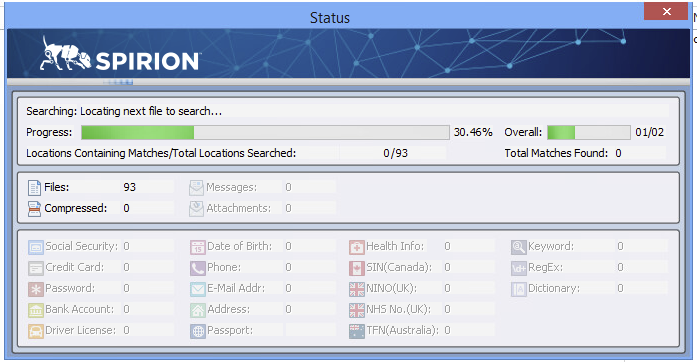Image resolution: width=697 pixels, height=362 pixels.
Task: Click the Dictionary label
Action: (554, 288)
